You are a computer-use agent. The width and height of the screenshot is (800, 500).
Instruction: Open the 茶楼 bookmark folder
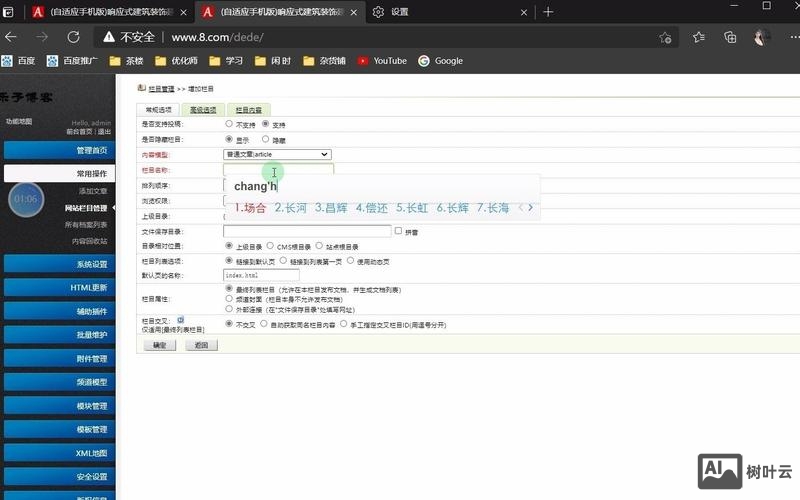[127, 61]
